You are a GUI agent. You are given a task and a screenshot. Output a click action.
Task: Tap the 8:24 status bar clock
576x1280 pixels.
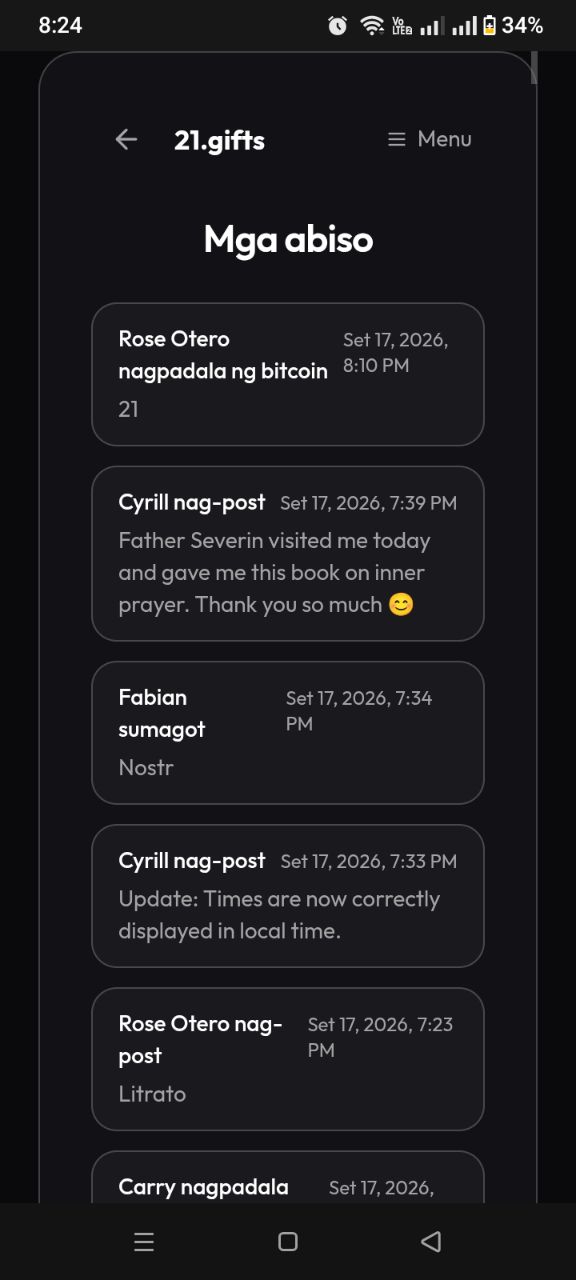[60, 26]
